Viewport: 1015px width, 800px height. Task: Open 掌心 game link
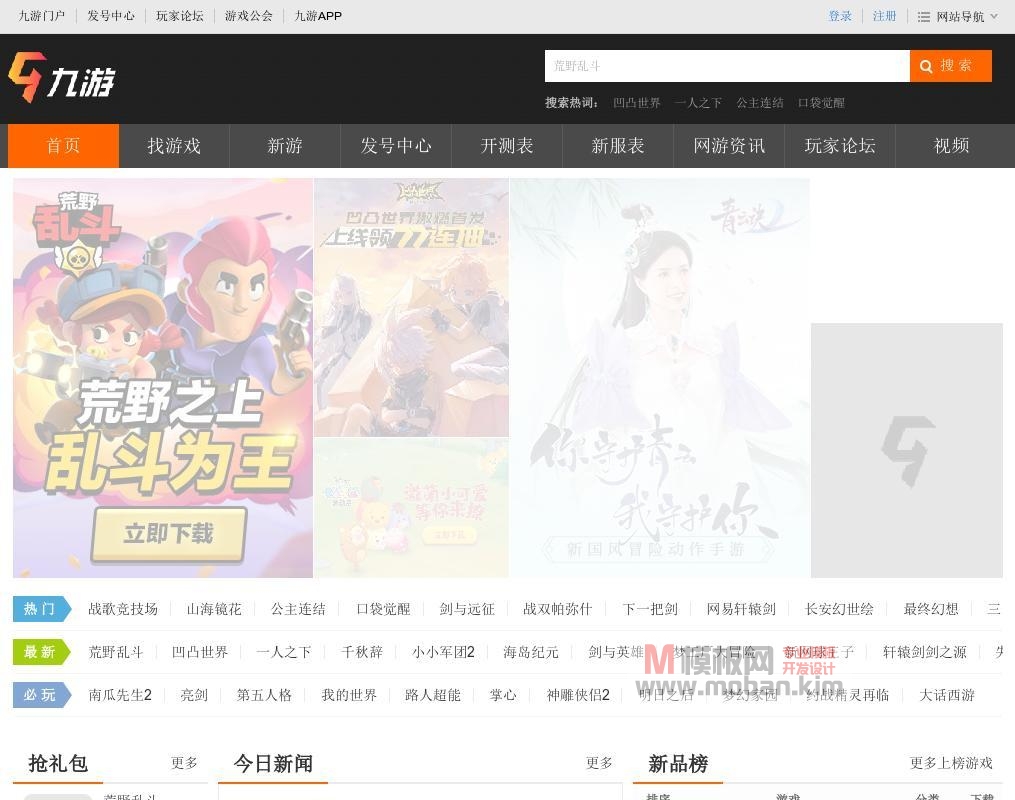pyautogui.click(x=503, y=695)
